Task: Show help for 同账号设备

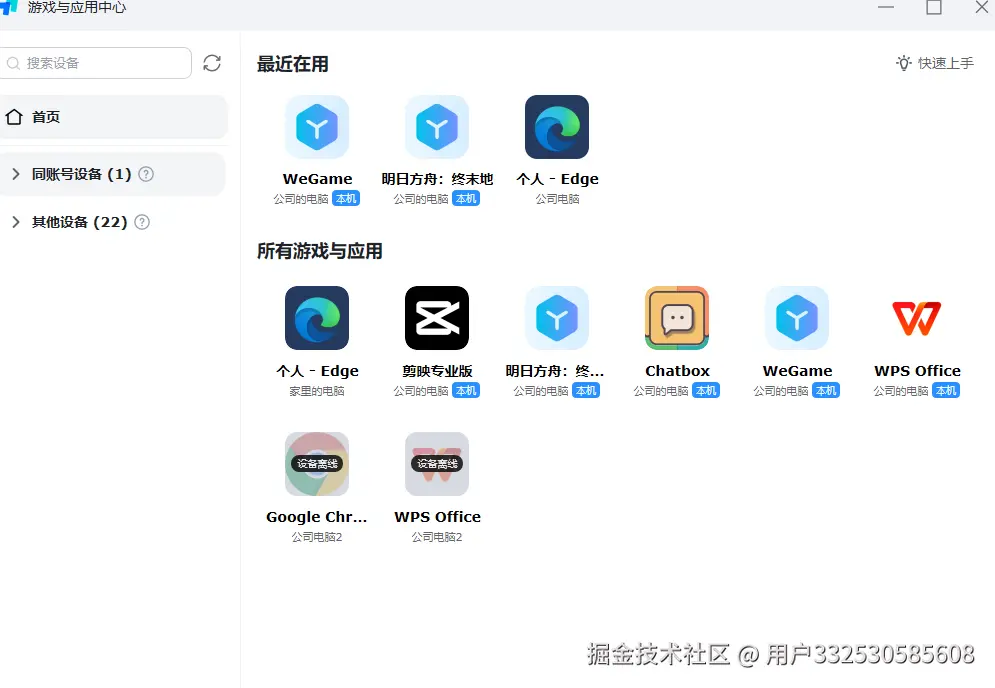Action: [x=146, y=174]
